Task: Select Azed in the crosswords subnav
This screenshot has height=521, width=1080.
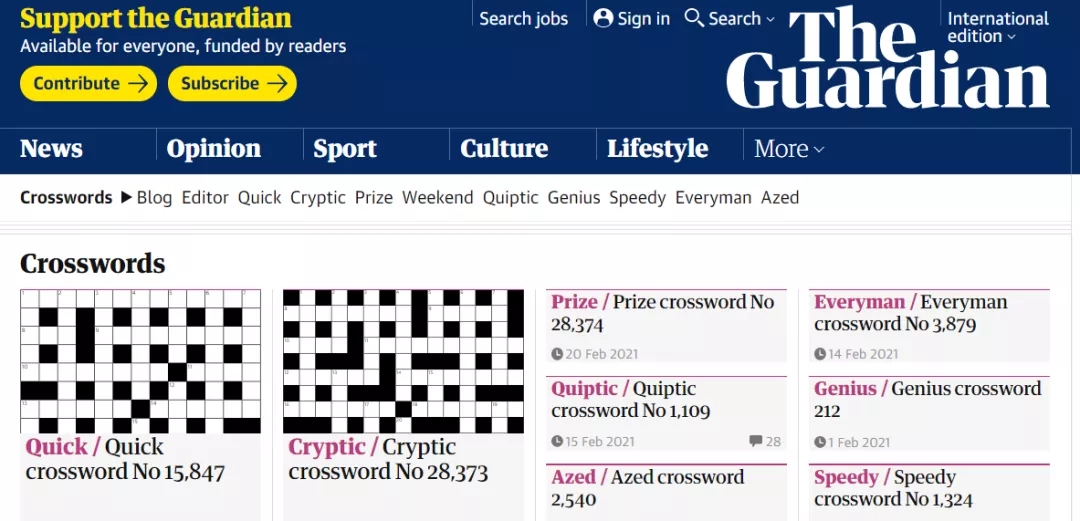Action: [x=780, y=197]
